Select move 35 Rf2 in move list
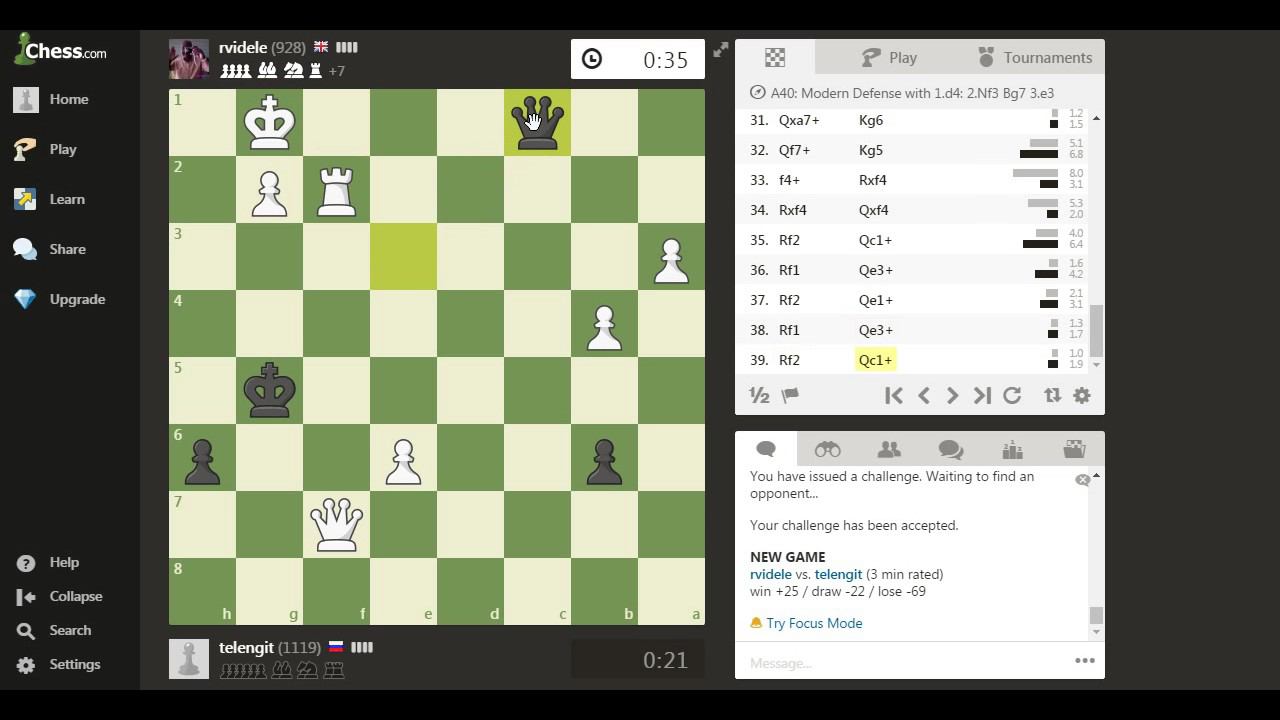Screen dimensions: 1280x720 point(789,240)
